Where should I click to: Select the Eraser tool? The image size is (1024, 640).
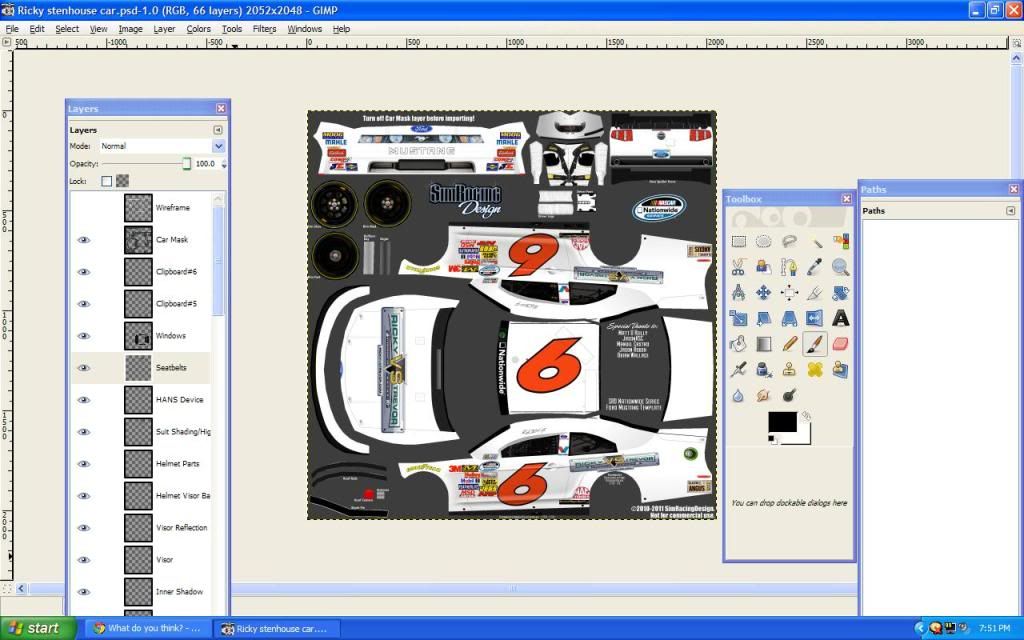840,344
